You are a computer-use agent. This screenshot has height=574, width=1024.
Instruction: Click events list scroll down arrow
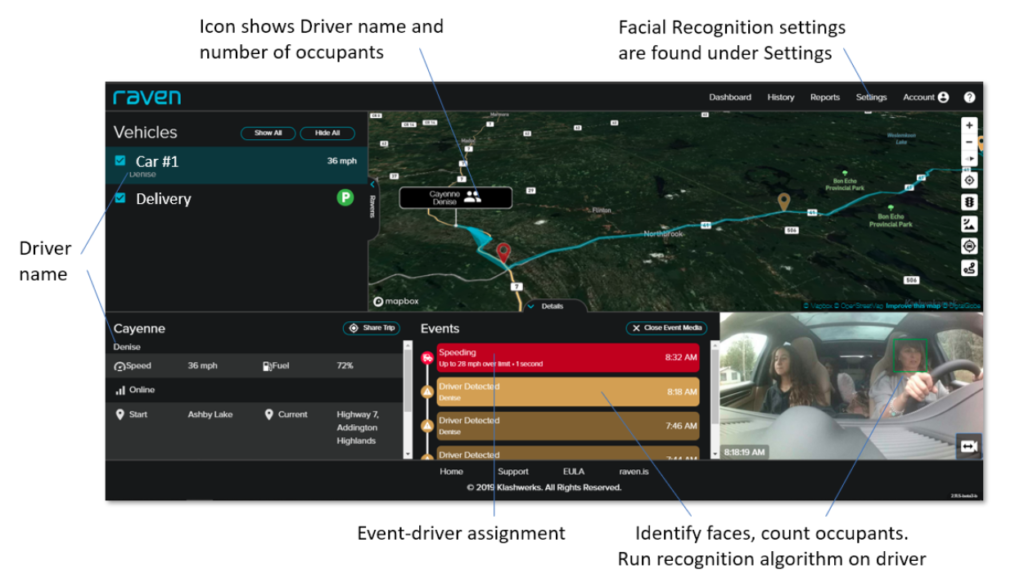(x=715, y=454)
